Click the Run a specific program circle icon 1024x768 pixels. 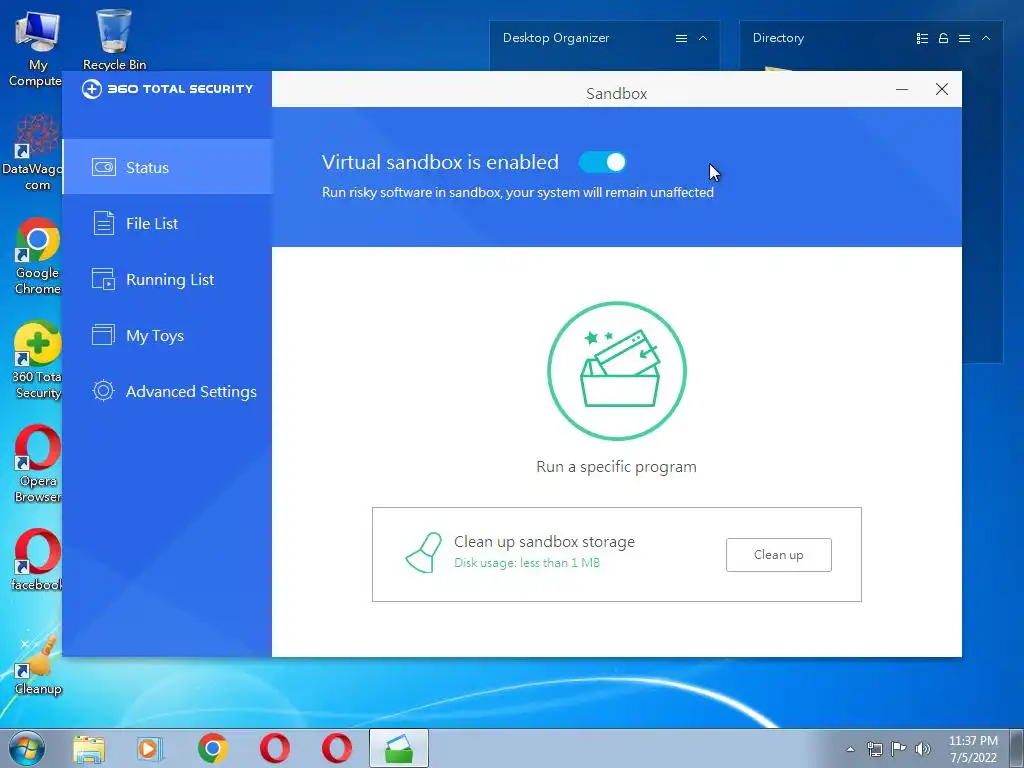click(x=616, y=371)
